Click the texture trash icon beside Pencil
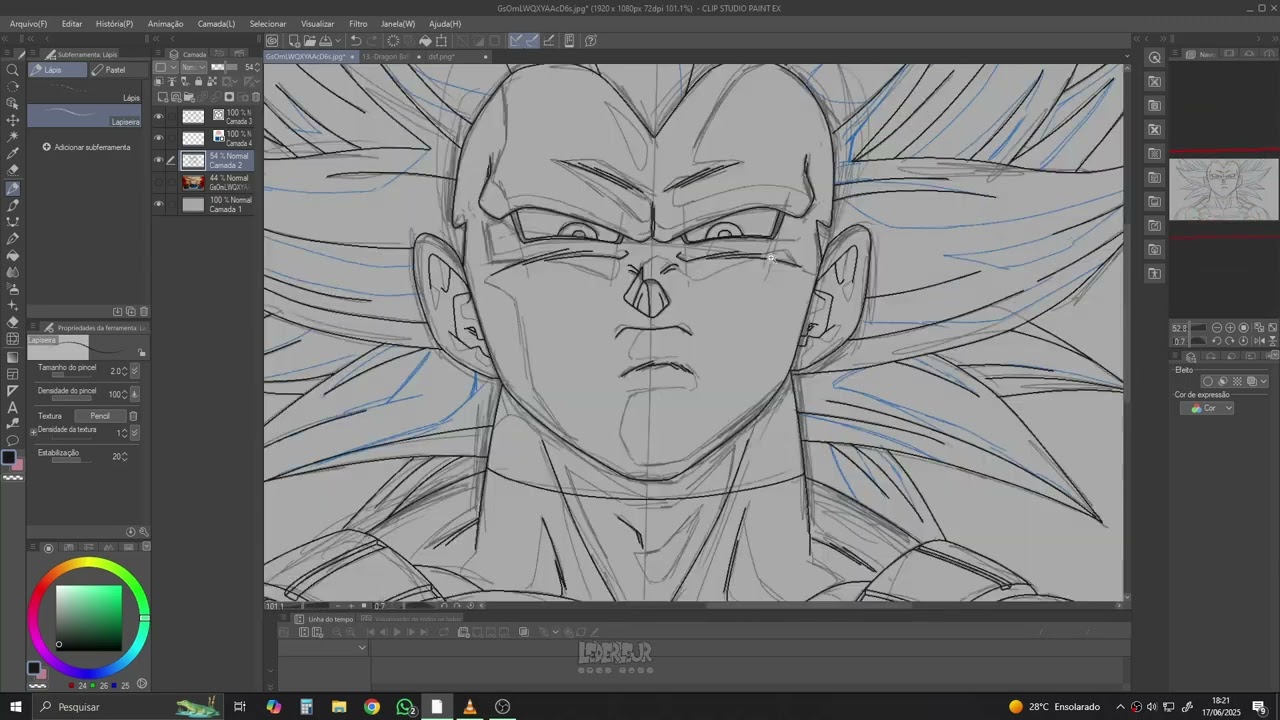This screenshot has height=720, width=1280. coord(133,416)
